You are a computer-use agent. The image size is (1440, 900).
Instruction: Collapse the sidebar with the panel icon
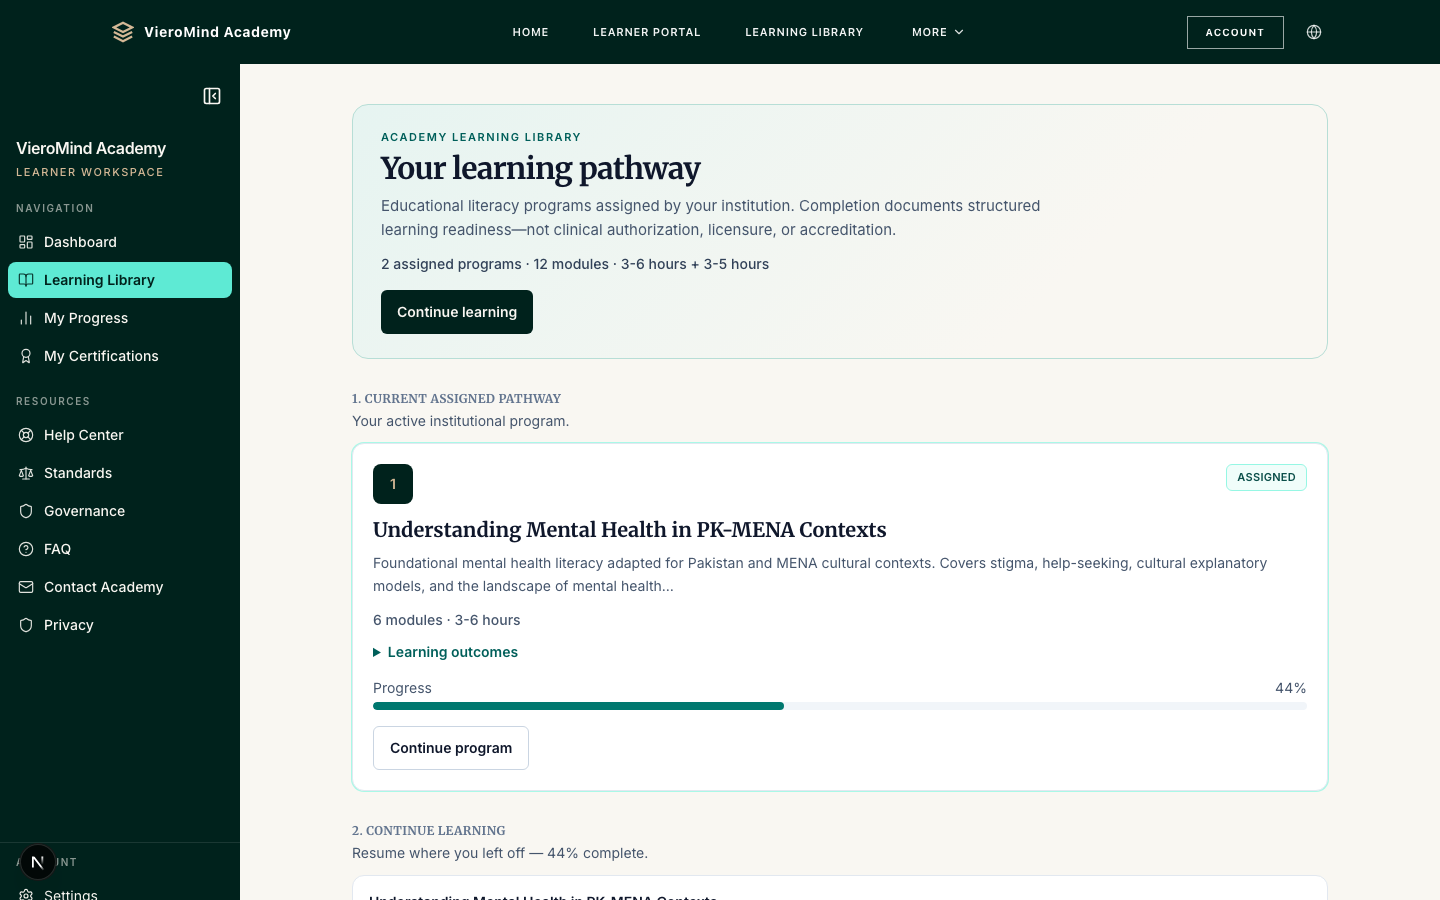[212, 96]
